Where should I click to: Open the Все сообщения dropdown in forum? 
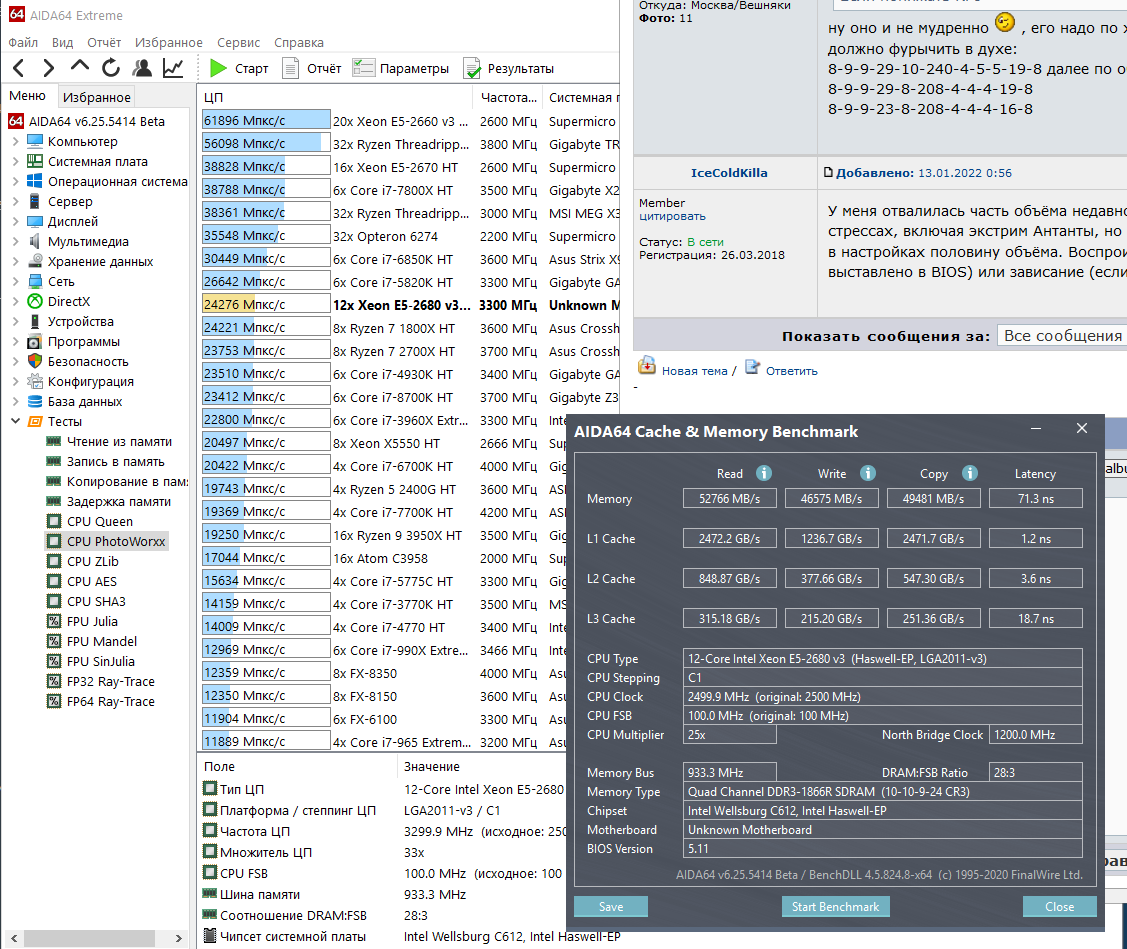1062,336
